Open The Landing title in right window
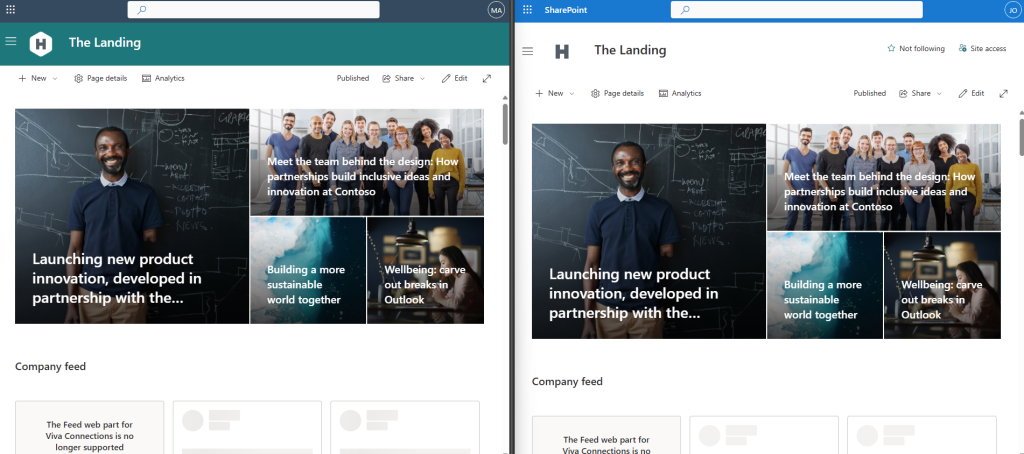 [630, 50]
